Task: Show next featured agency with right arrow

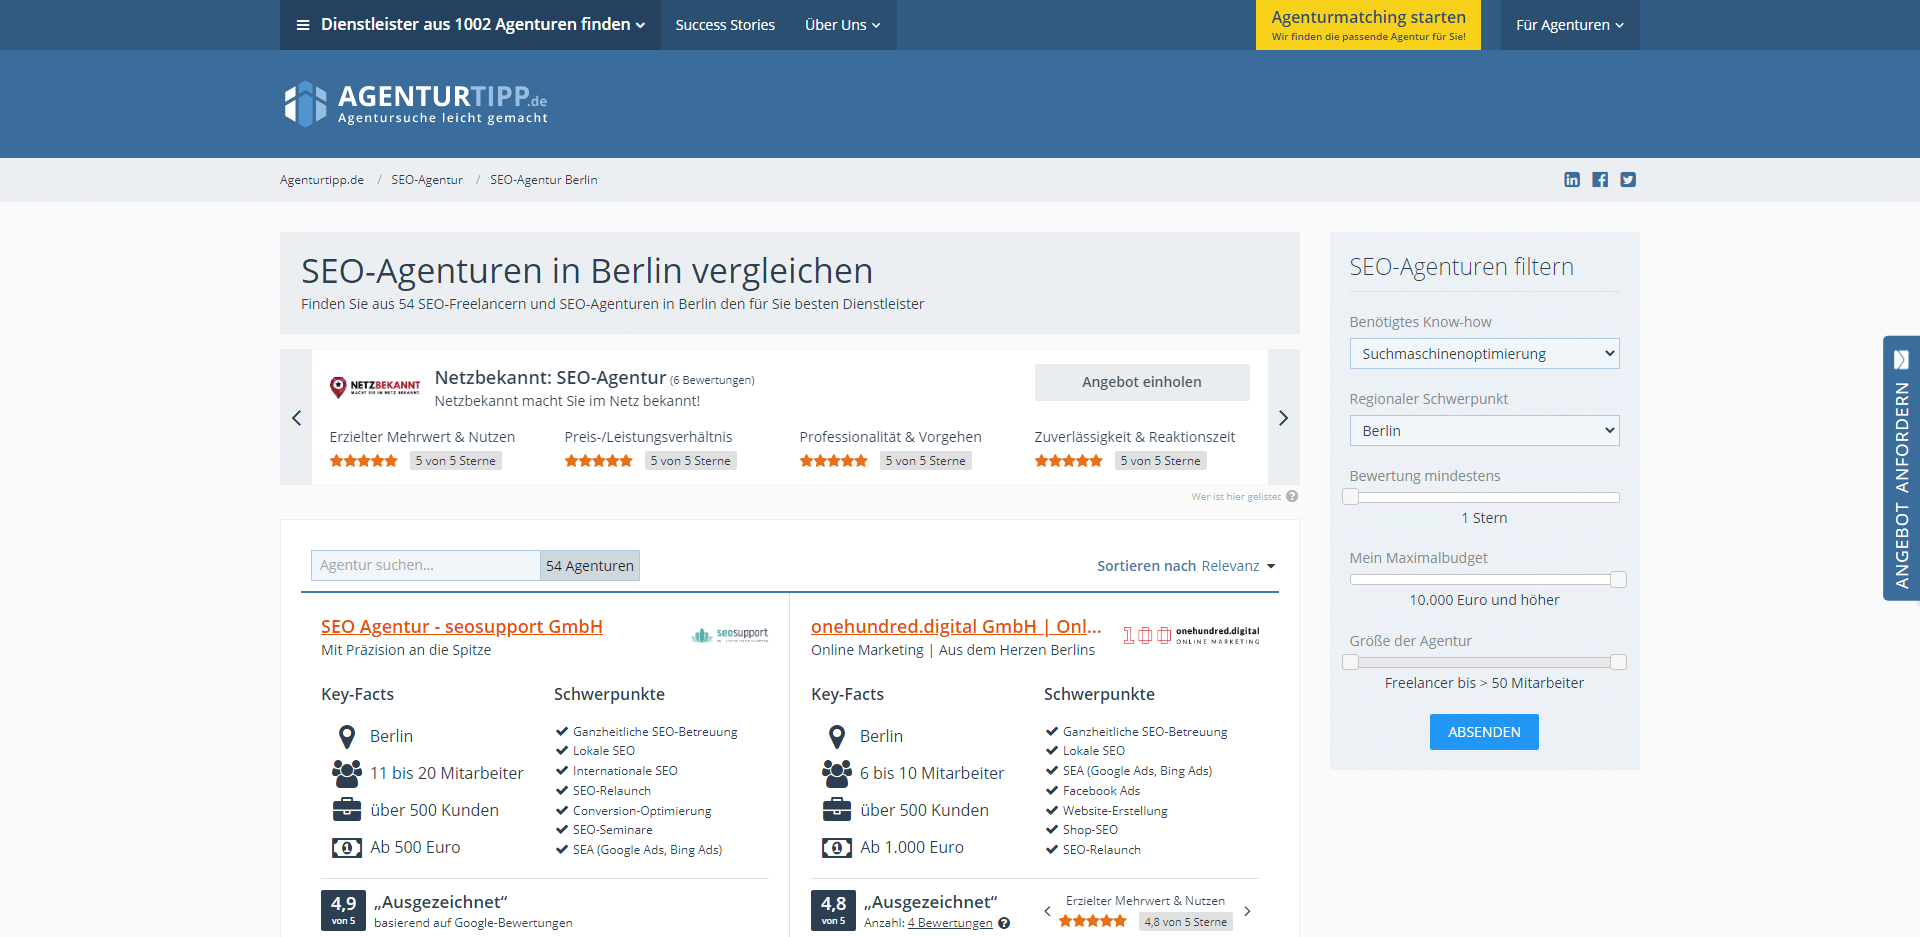Action: pyautogui.click(x=1283, y=418)
